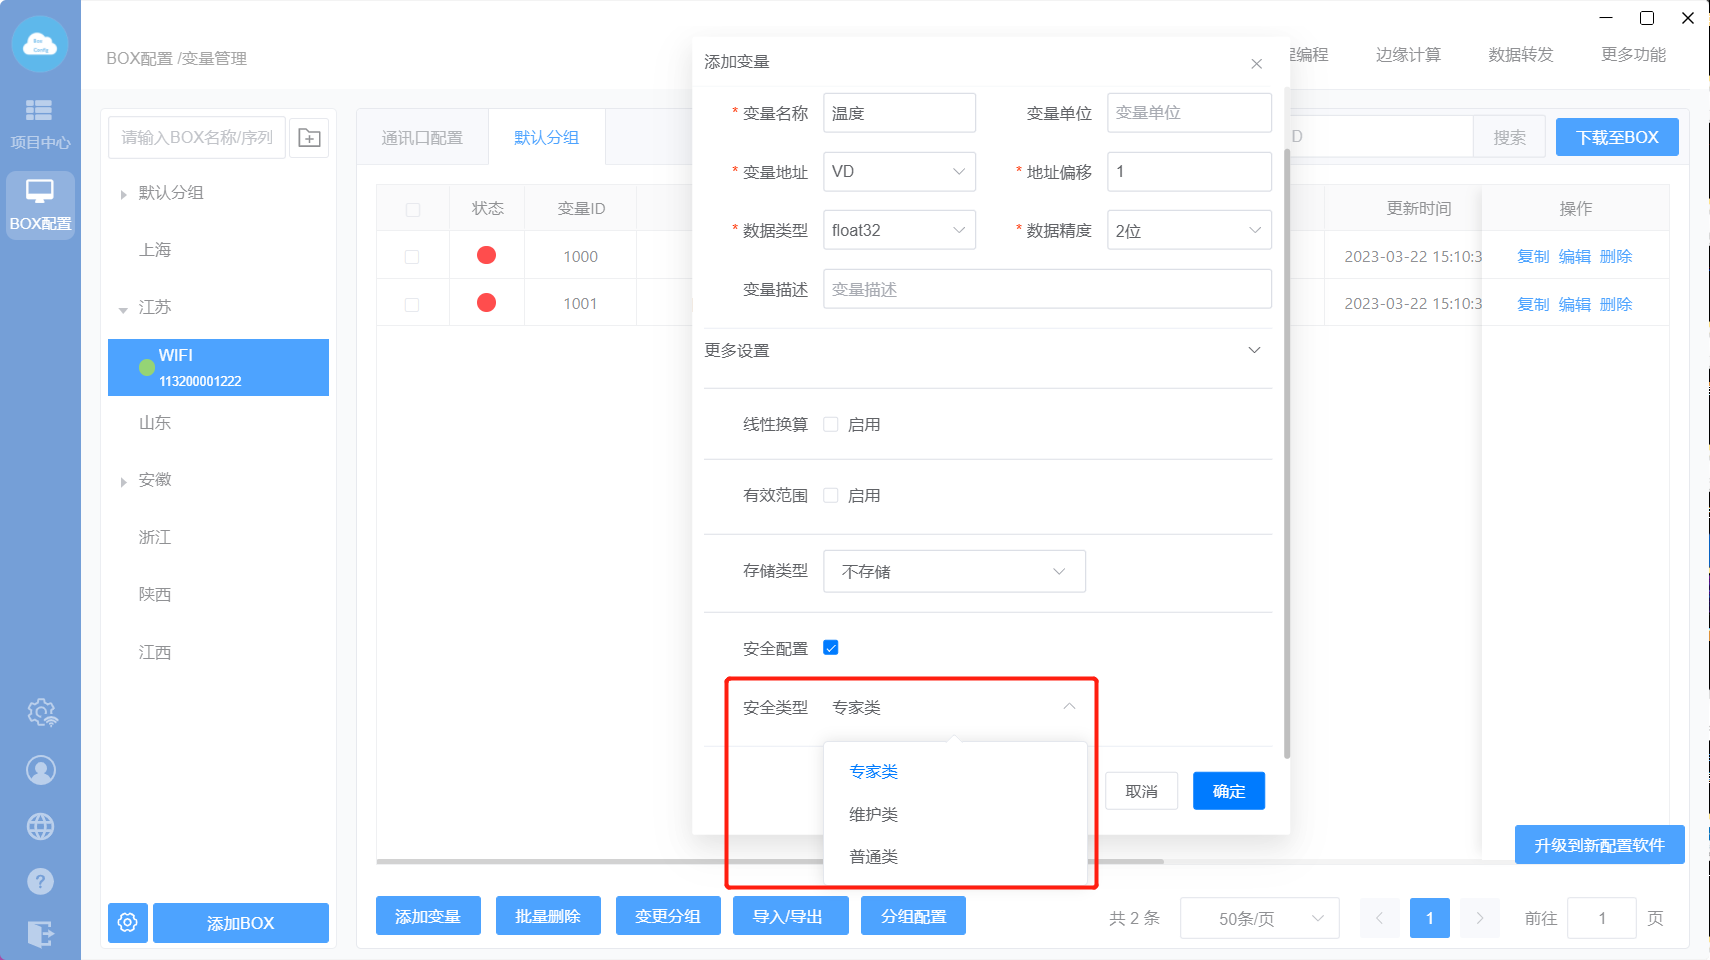Enable the 线性换算 checkbox
The height and width of the screenshot is (960, 1710).
point(831,424)
